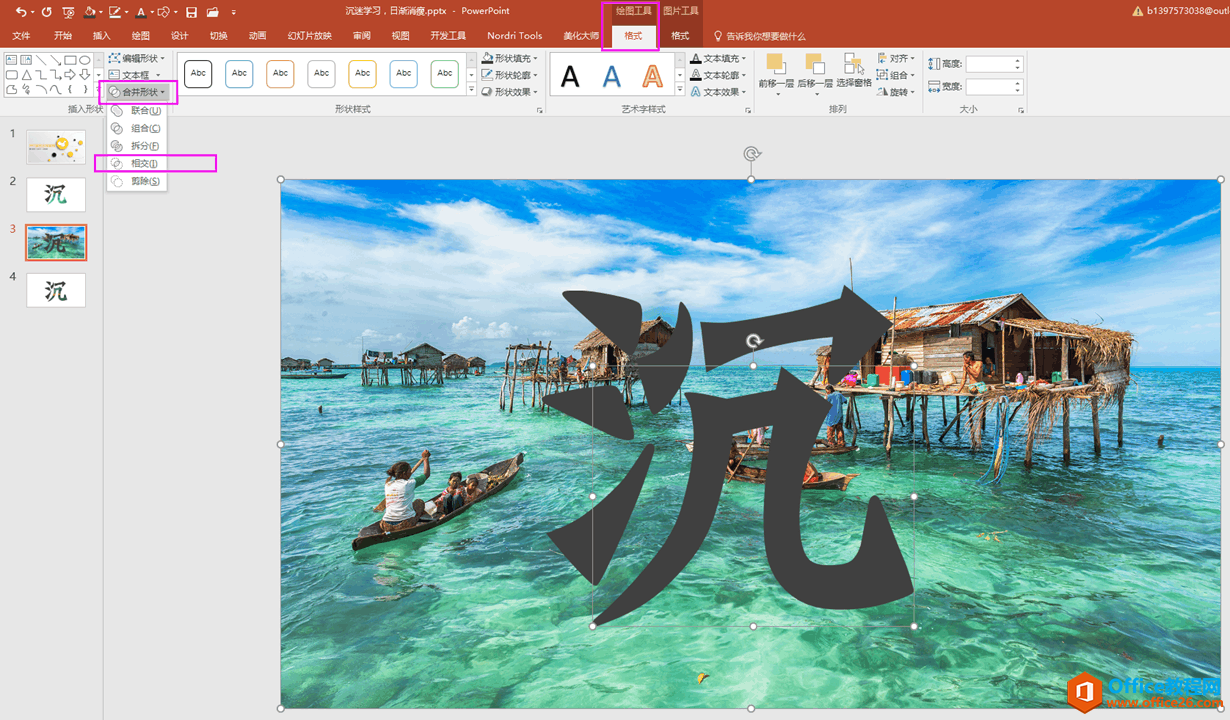This screenshot has width=1230, height=720.
Task: Open the 对齐 align dropdown
Action: [896, 59]
